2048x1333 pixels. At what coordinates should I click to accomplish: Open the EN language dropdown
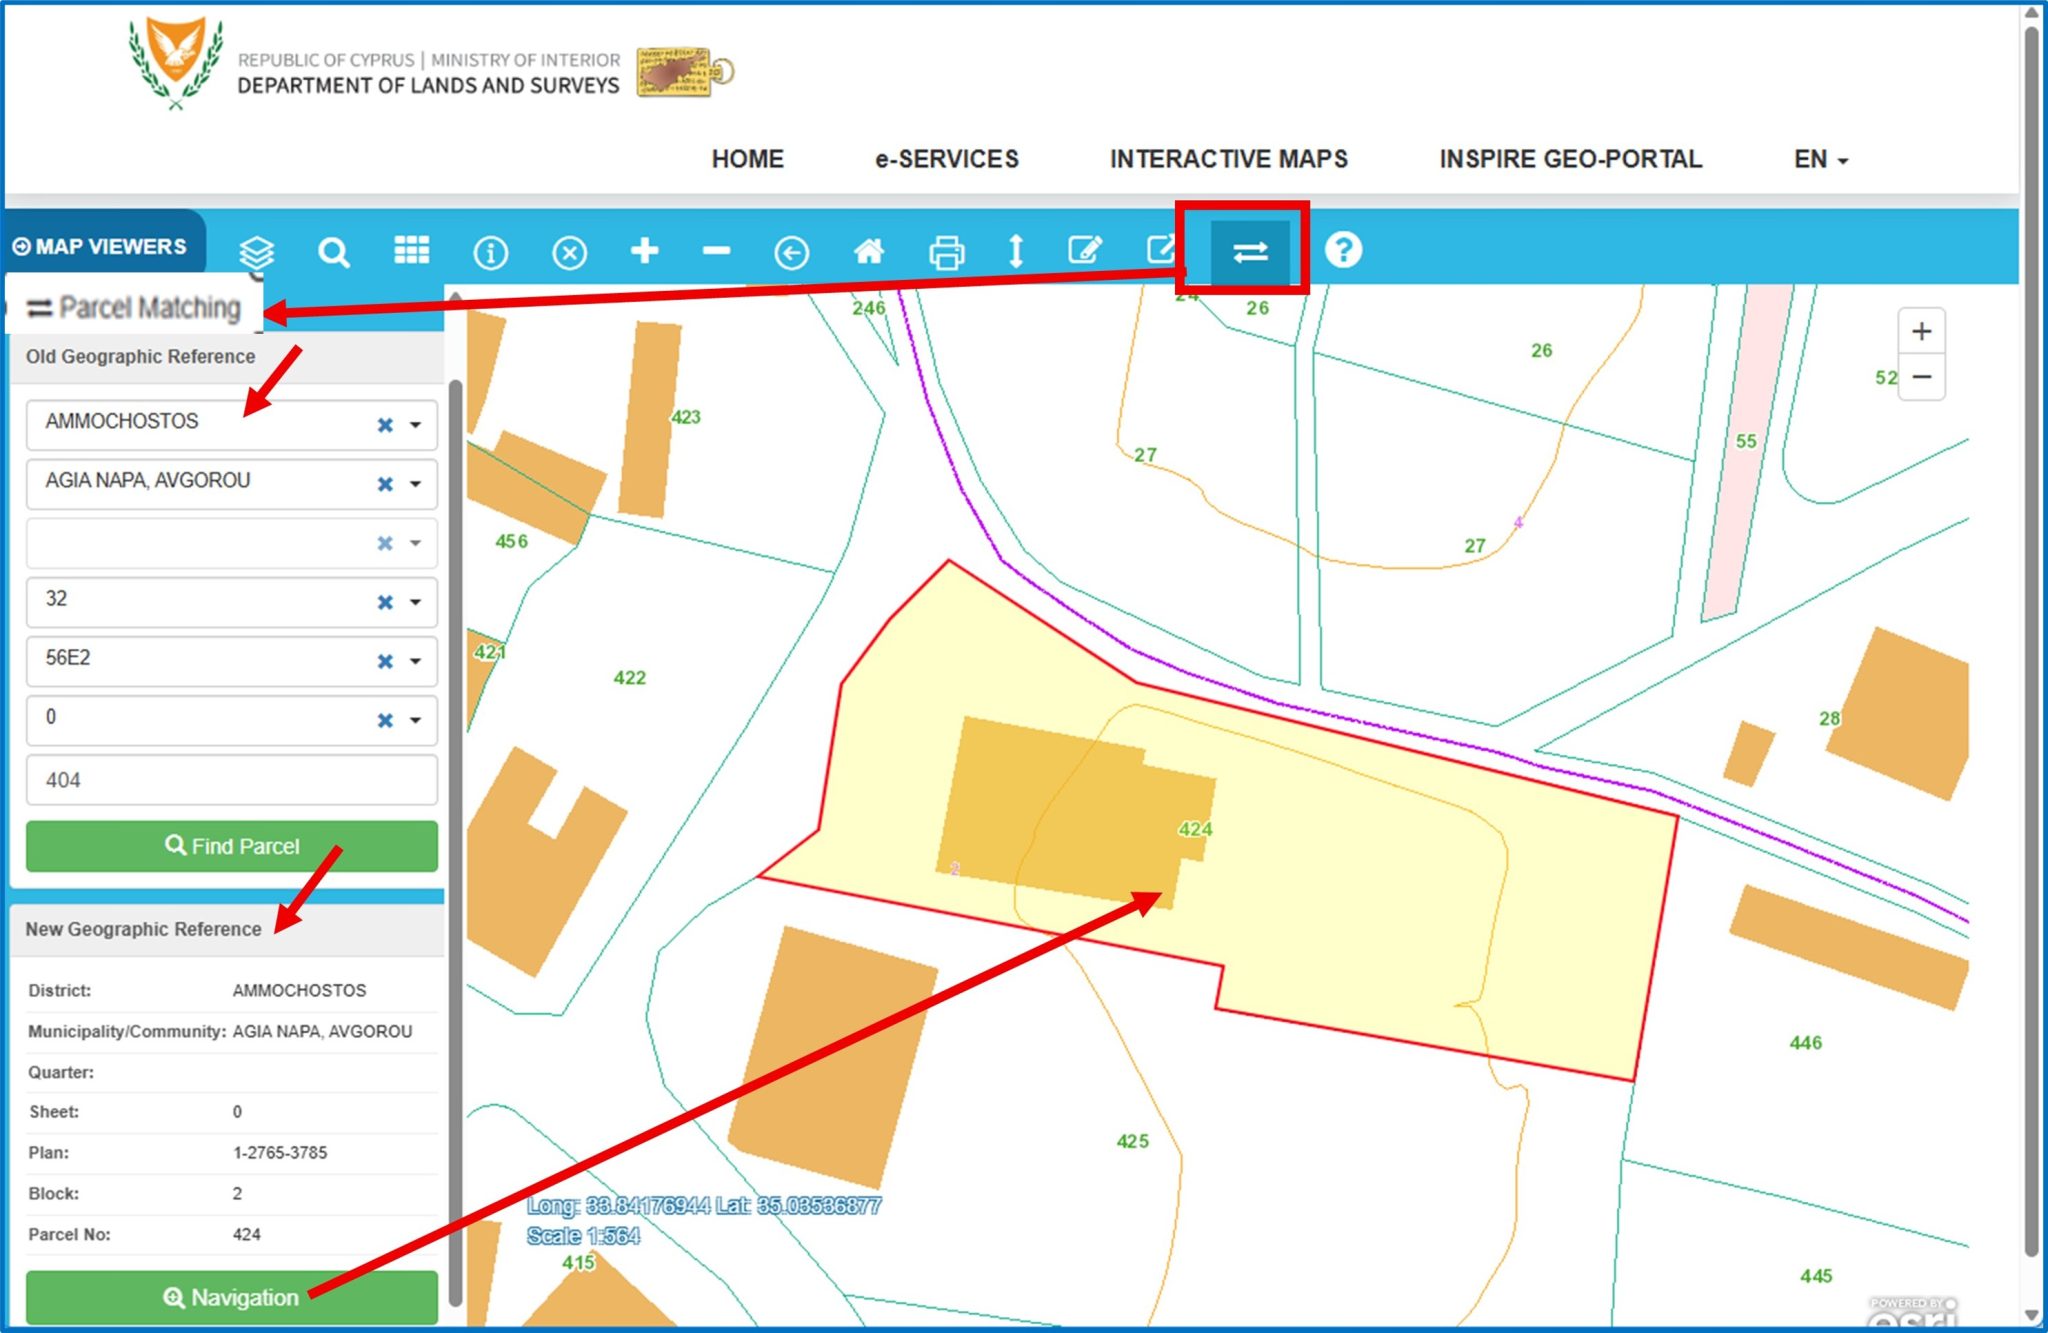click(x=1820, y=159)
